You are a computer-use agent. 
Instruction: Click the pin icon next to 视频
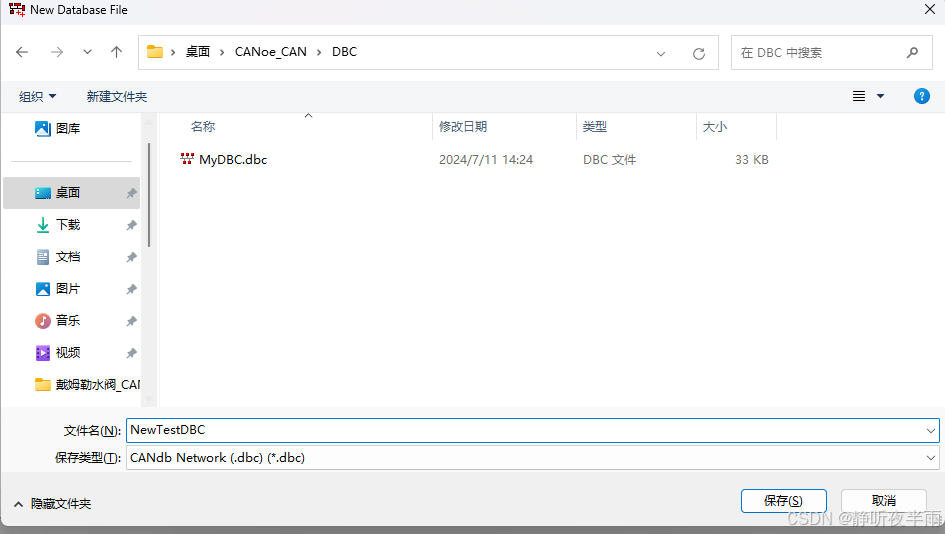pyautogui.click(x=131, y=353)
